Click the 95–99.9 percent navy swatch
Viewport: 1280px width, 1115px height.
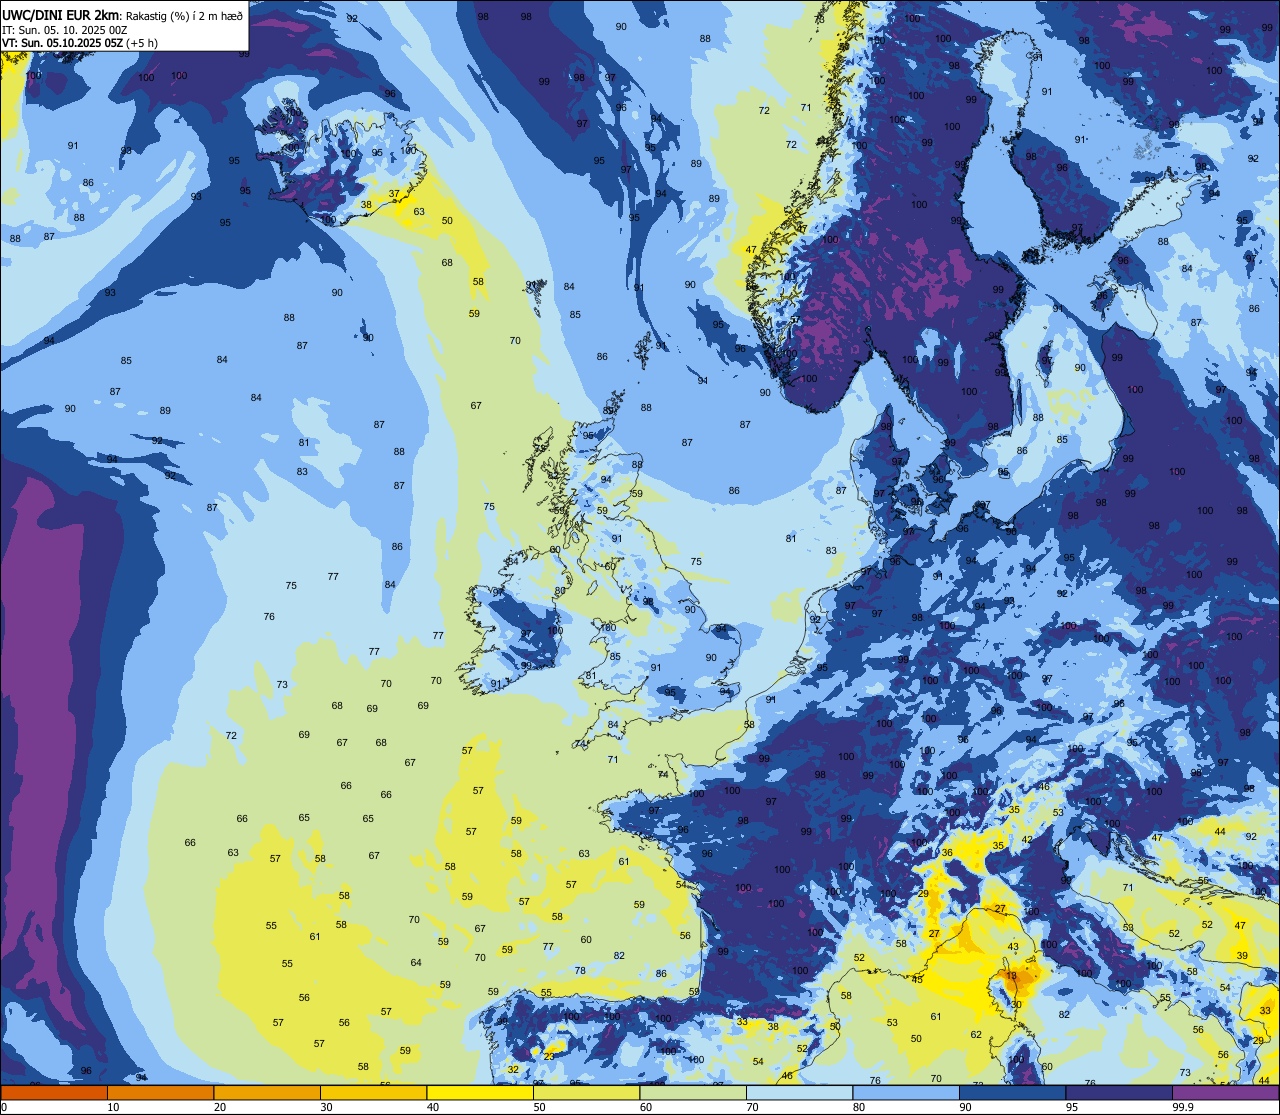point(1119,1092)
